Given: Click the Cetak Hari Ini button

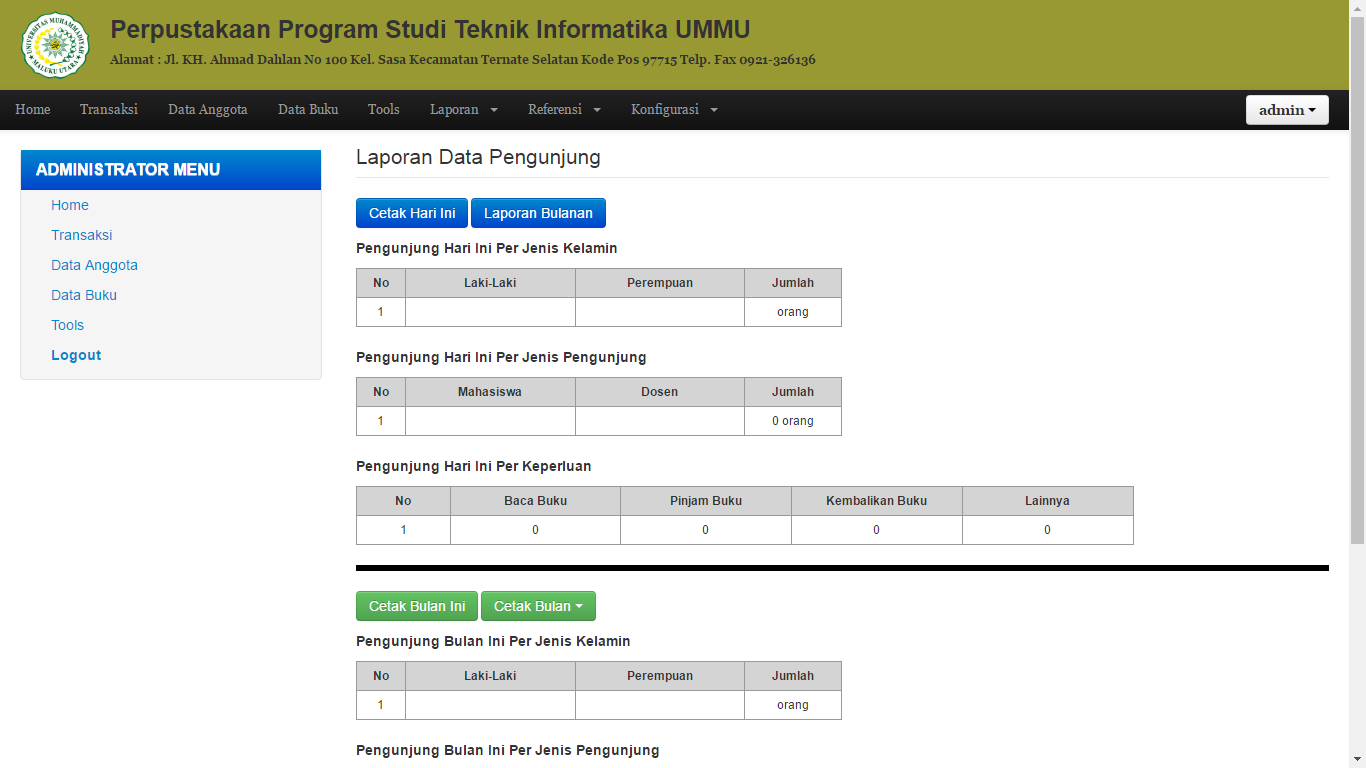Looking at the screenshot, I should pyautogui.click(x=412, y=213).
